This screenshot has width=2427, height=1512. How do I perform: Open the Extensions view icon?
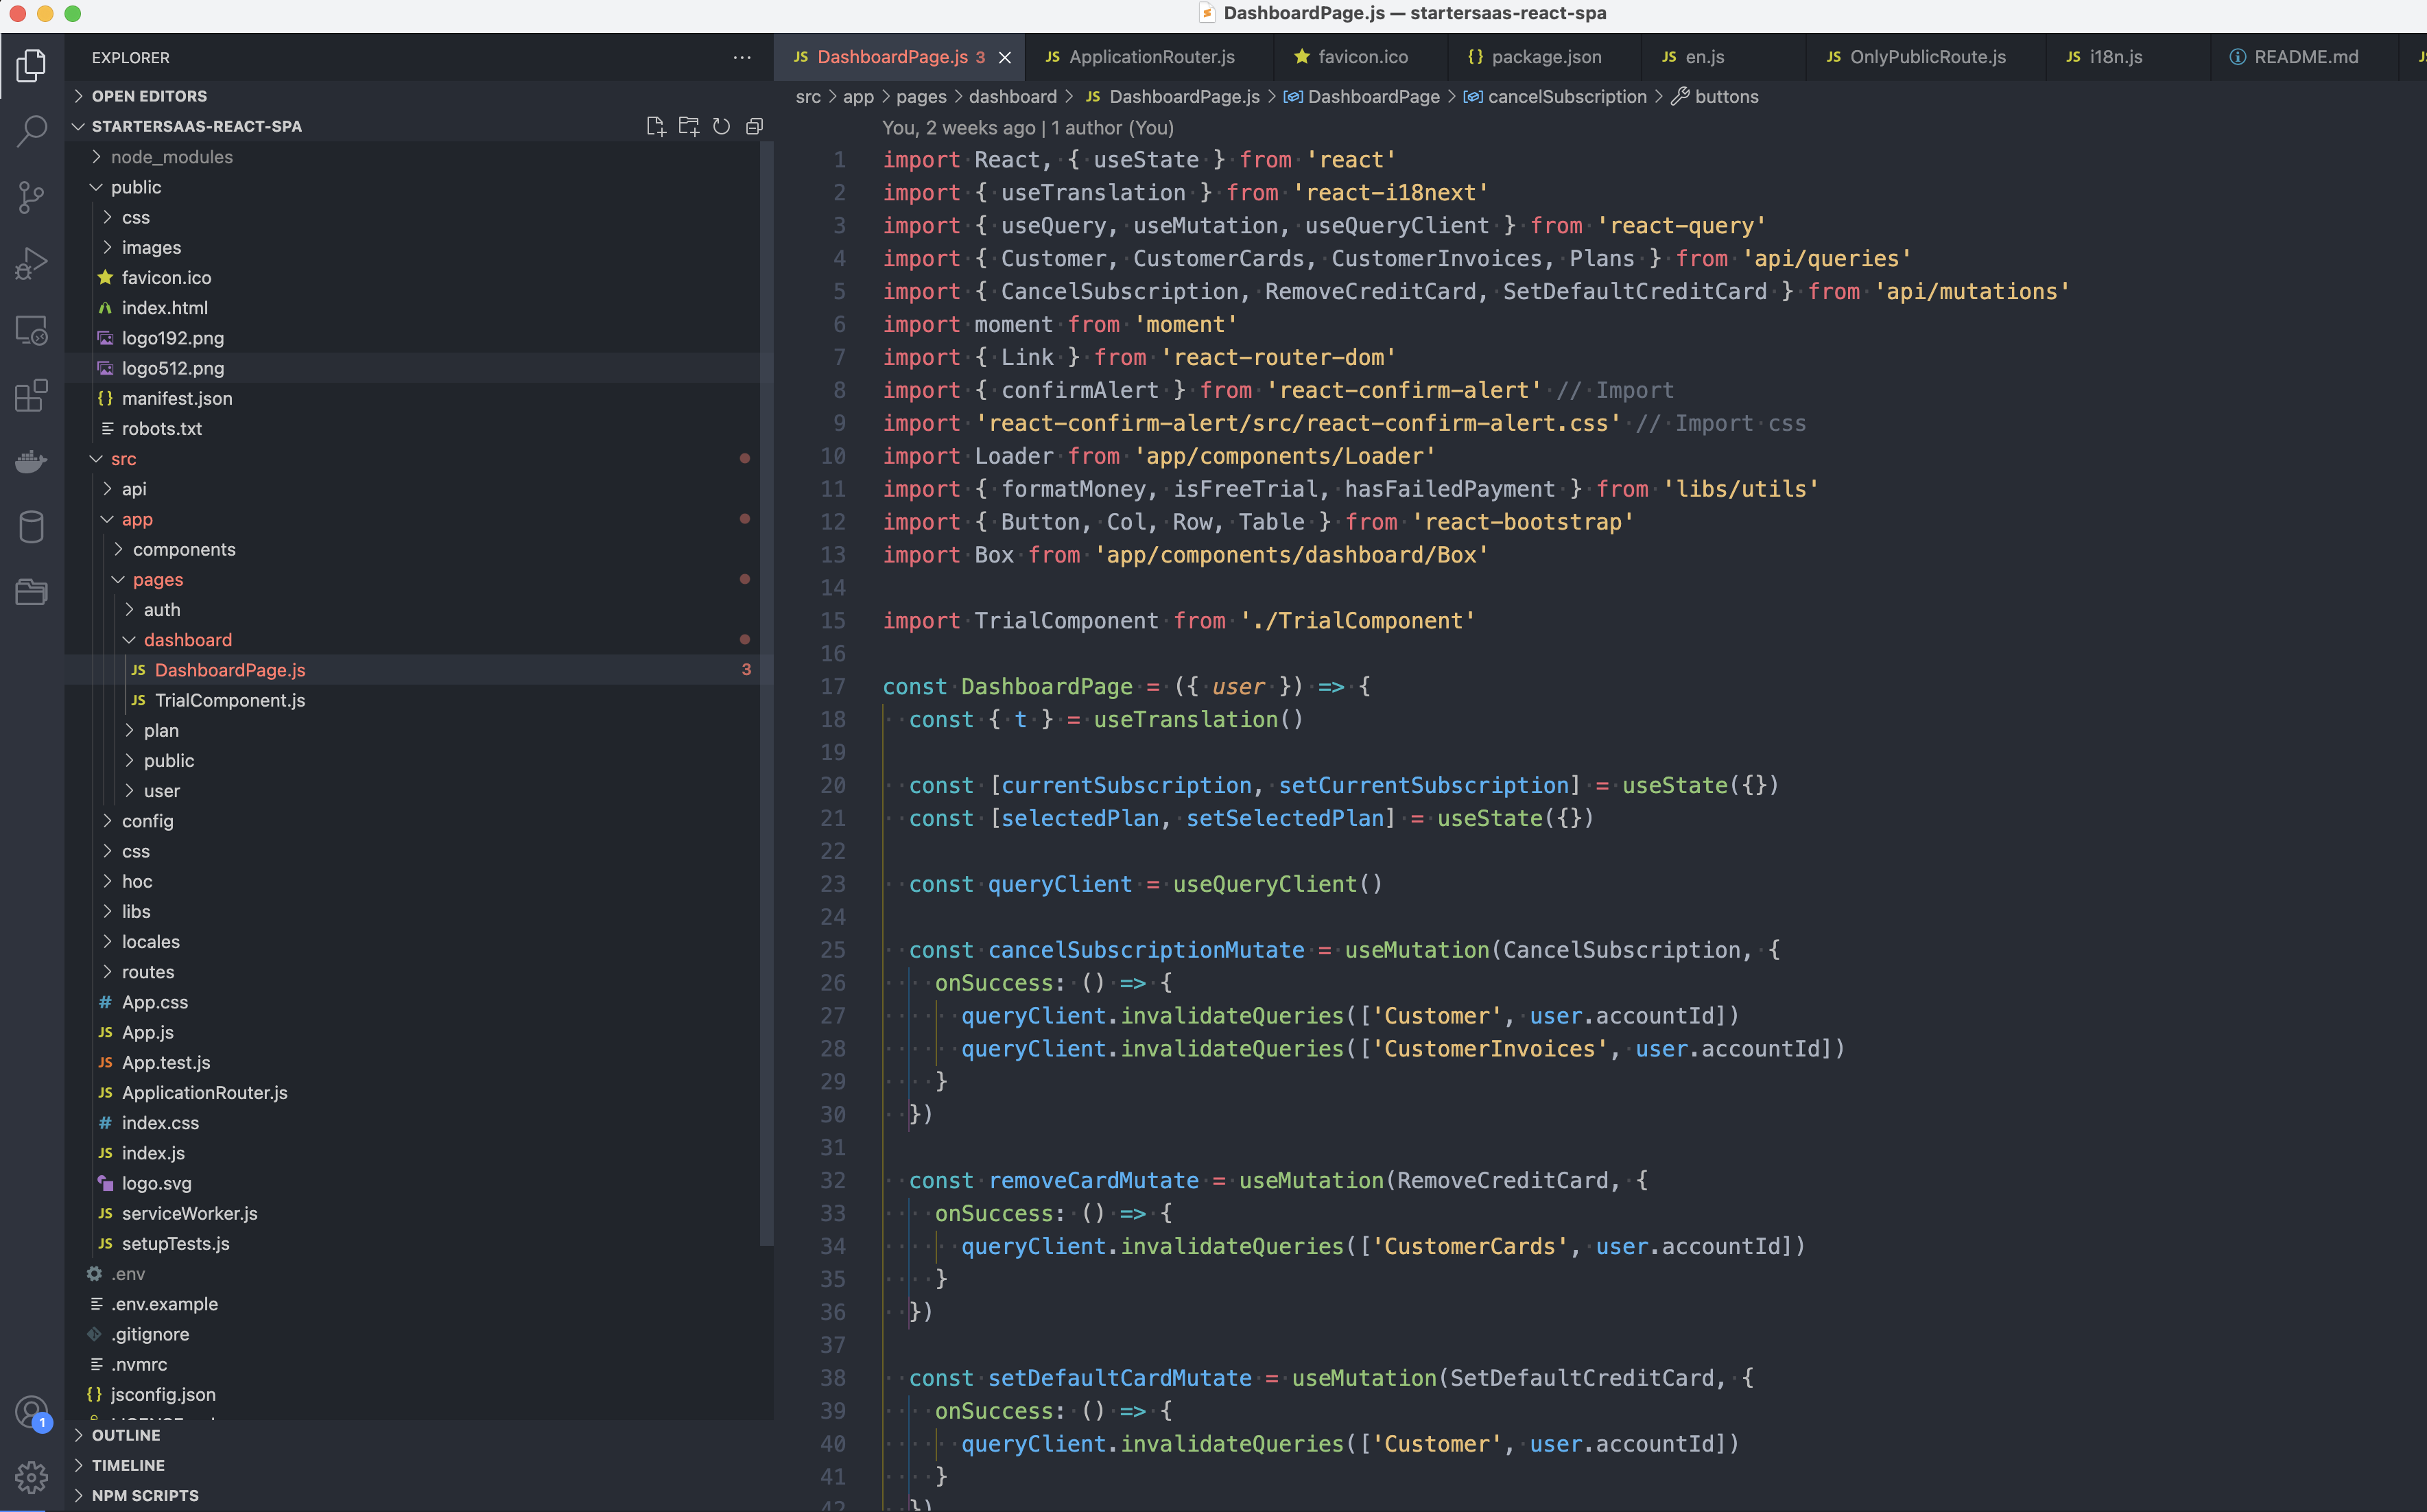pyautogui.click(x=31, y=396)
